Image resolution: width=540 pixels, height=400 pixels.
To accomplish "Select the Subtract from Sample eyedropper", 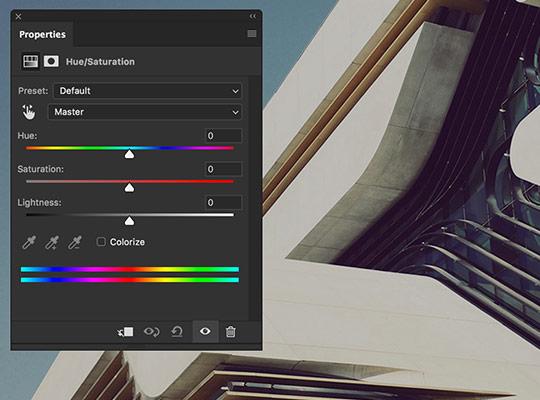I will [x=74, y=242].
